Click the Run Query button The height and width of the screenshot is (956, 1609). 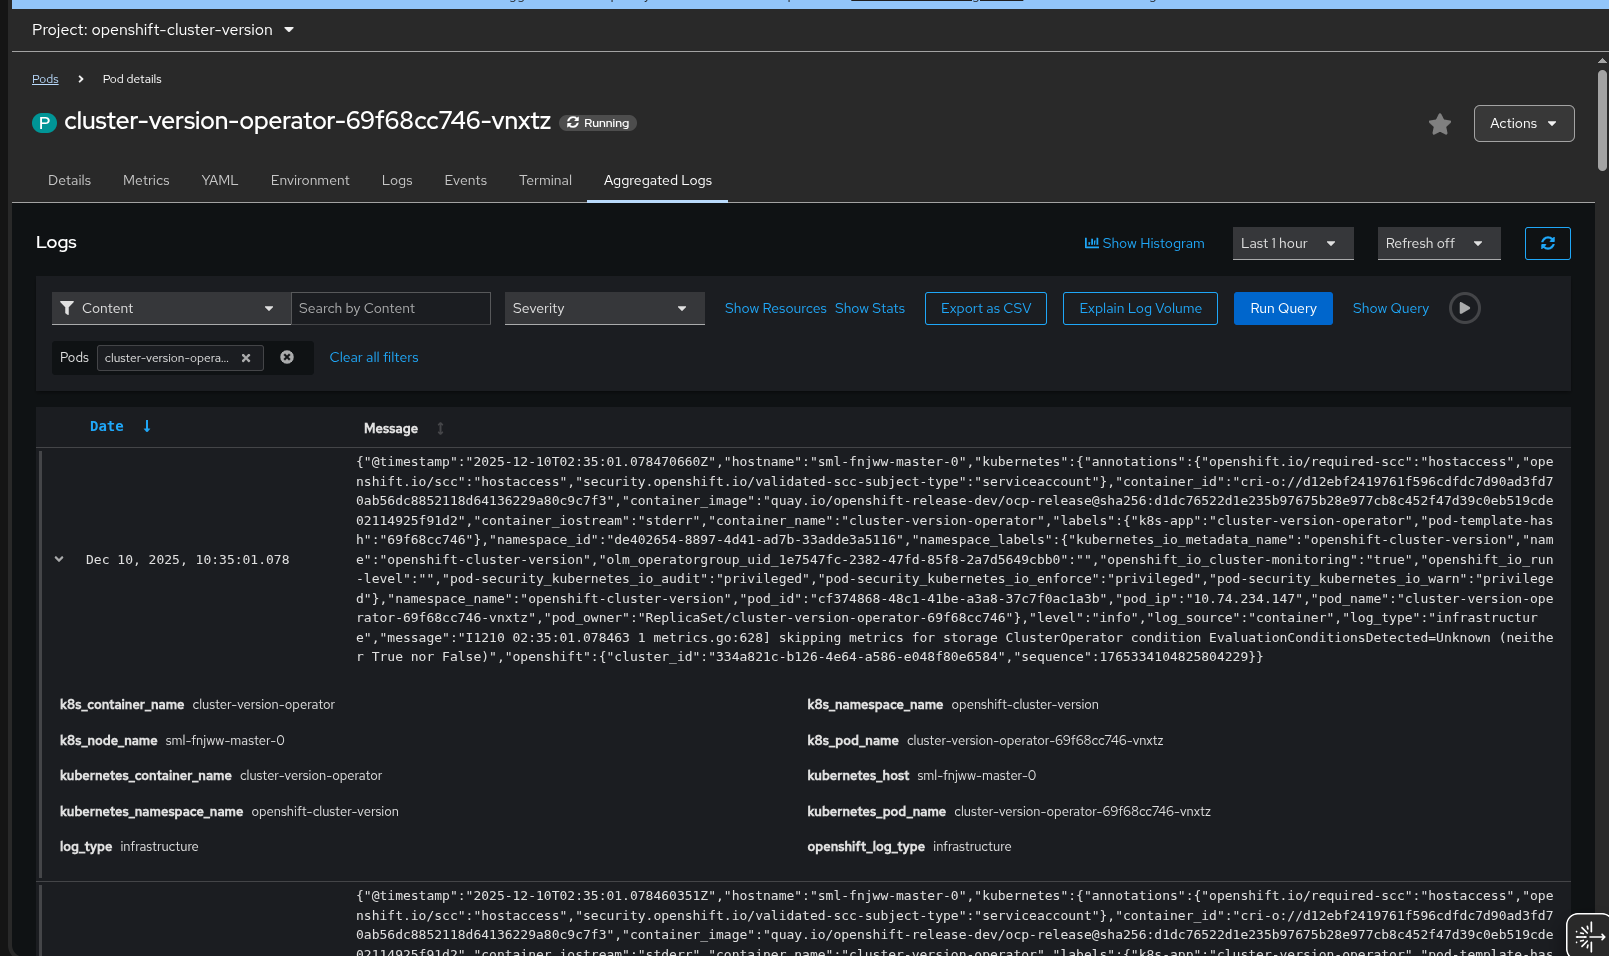point(1282,308)
